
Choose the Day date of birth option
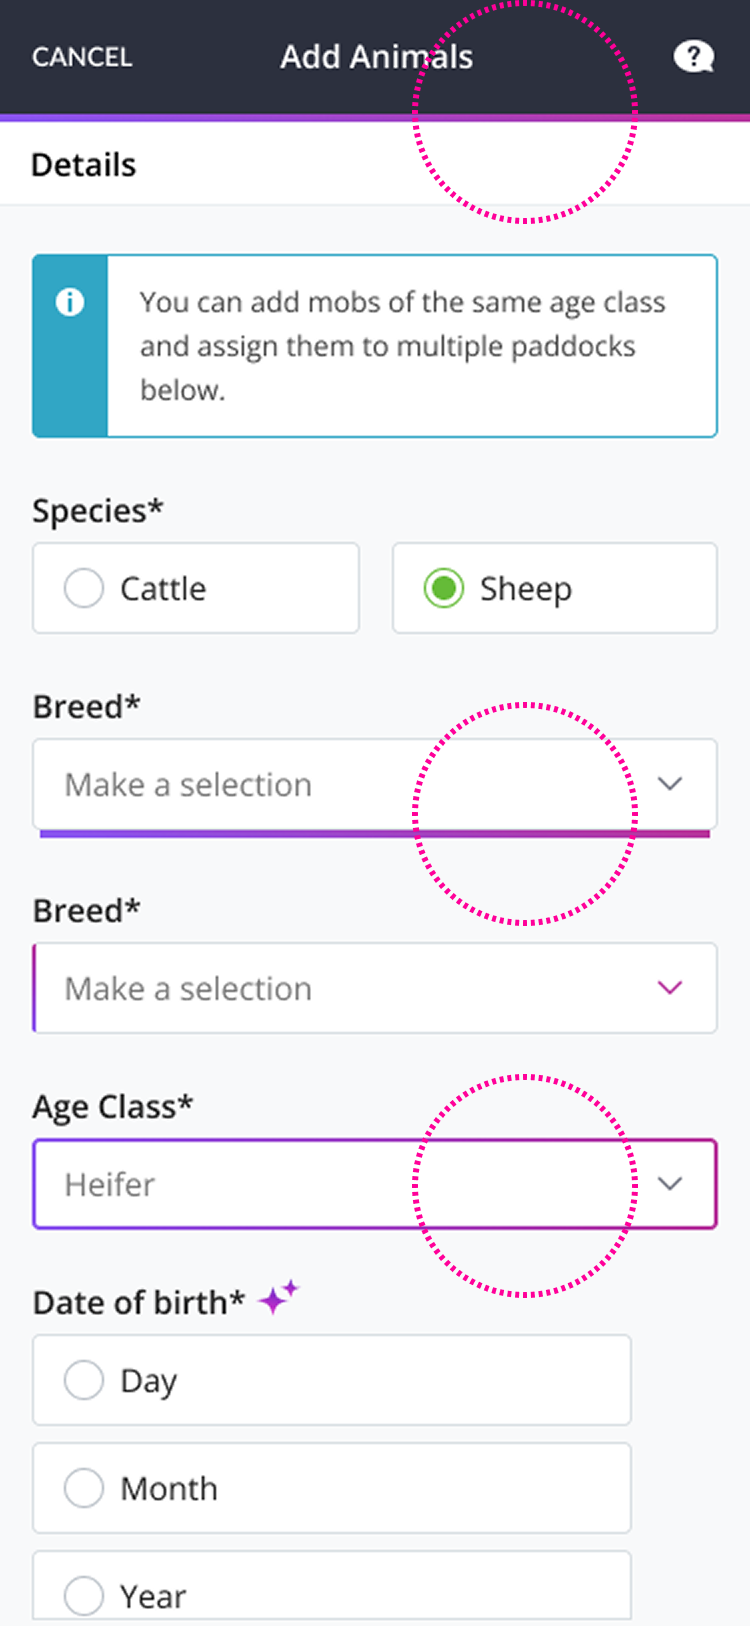[332, 1380]
